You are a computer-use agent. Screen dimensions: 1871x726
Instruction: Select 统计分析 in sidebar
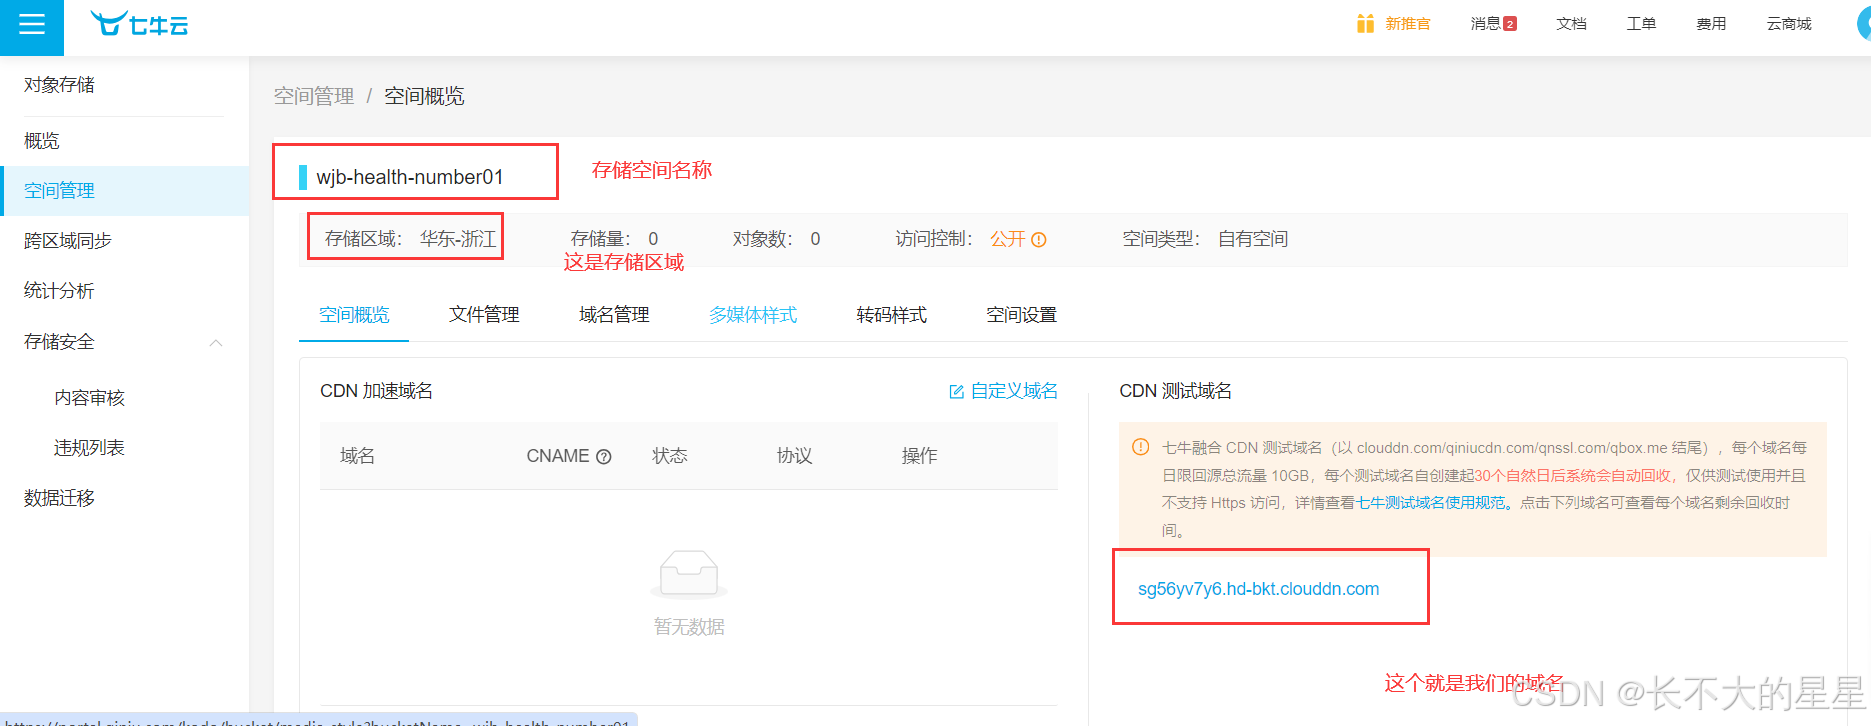point(59,291)
